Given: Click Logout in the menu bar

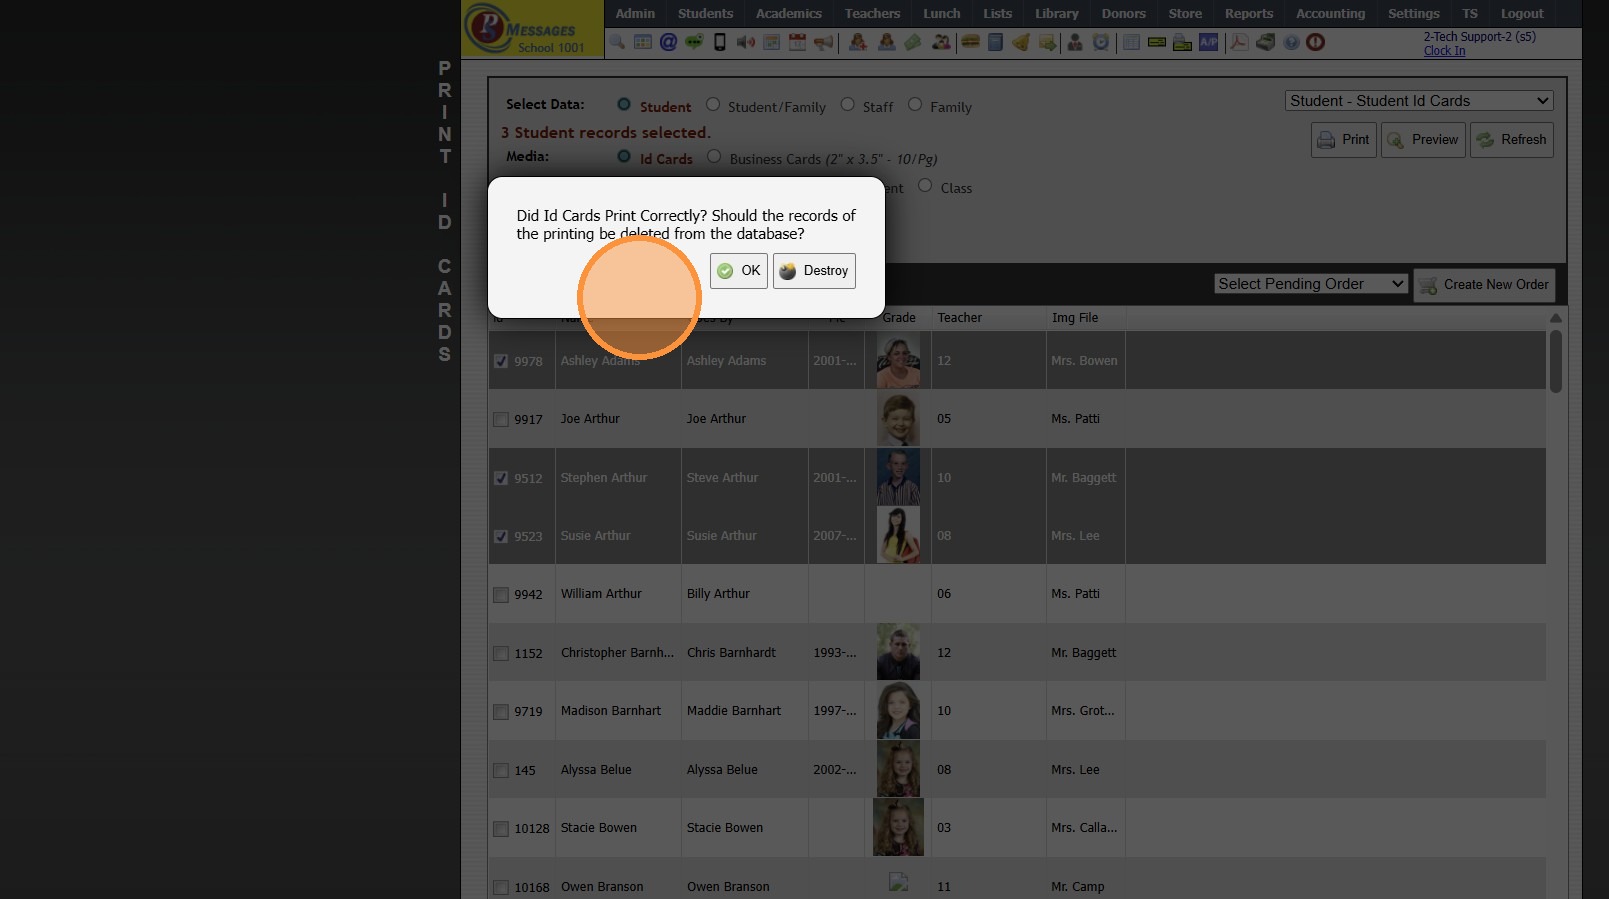Looking at the screenshot, I should pyautogui.click(x=1522, y=14).
